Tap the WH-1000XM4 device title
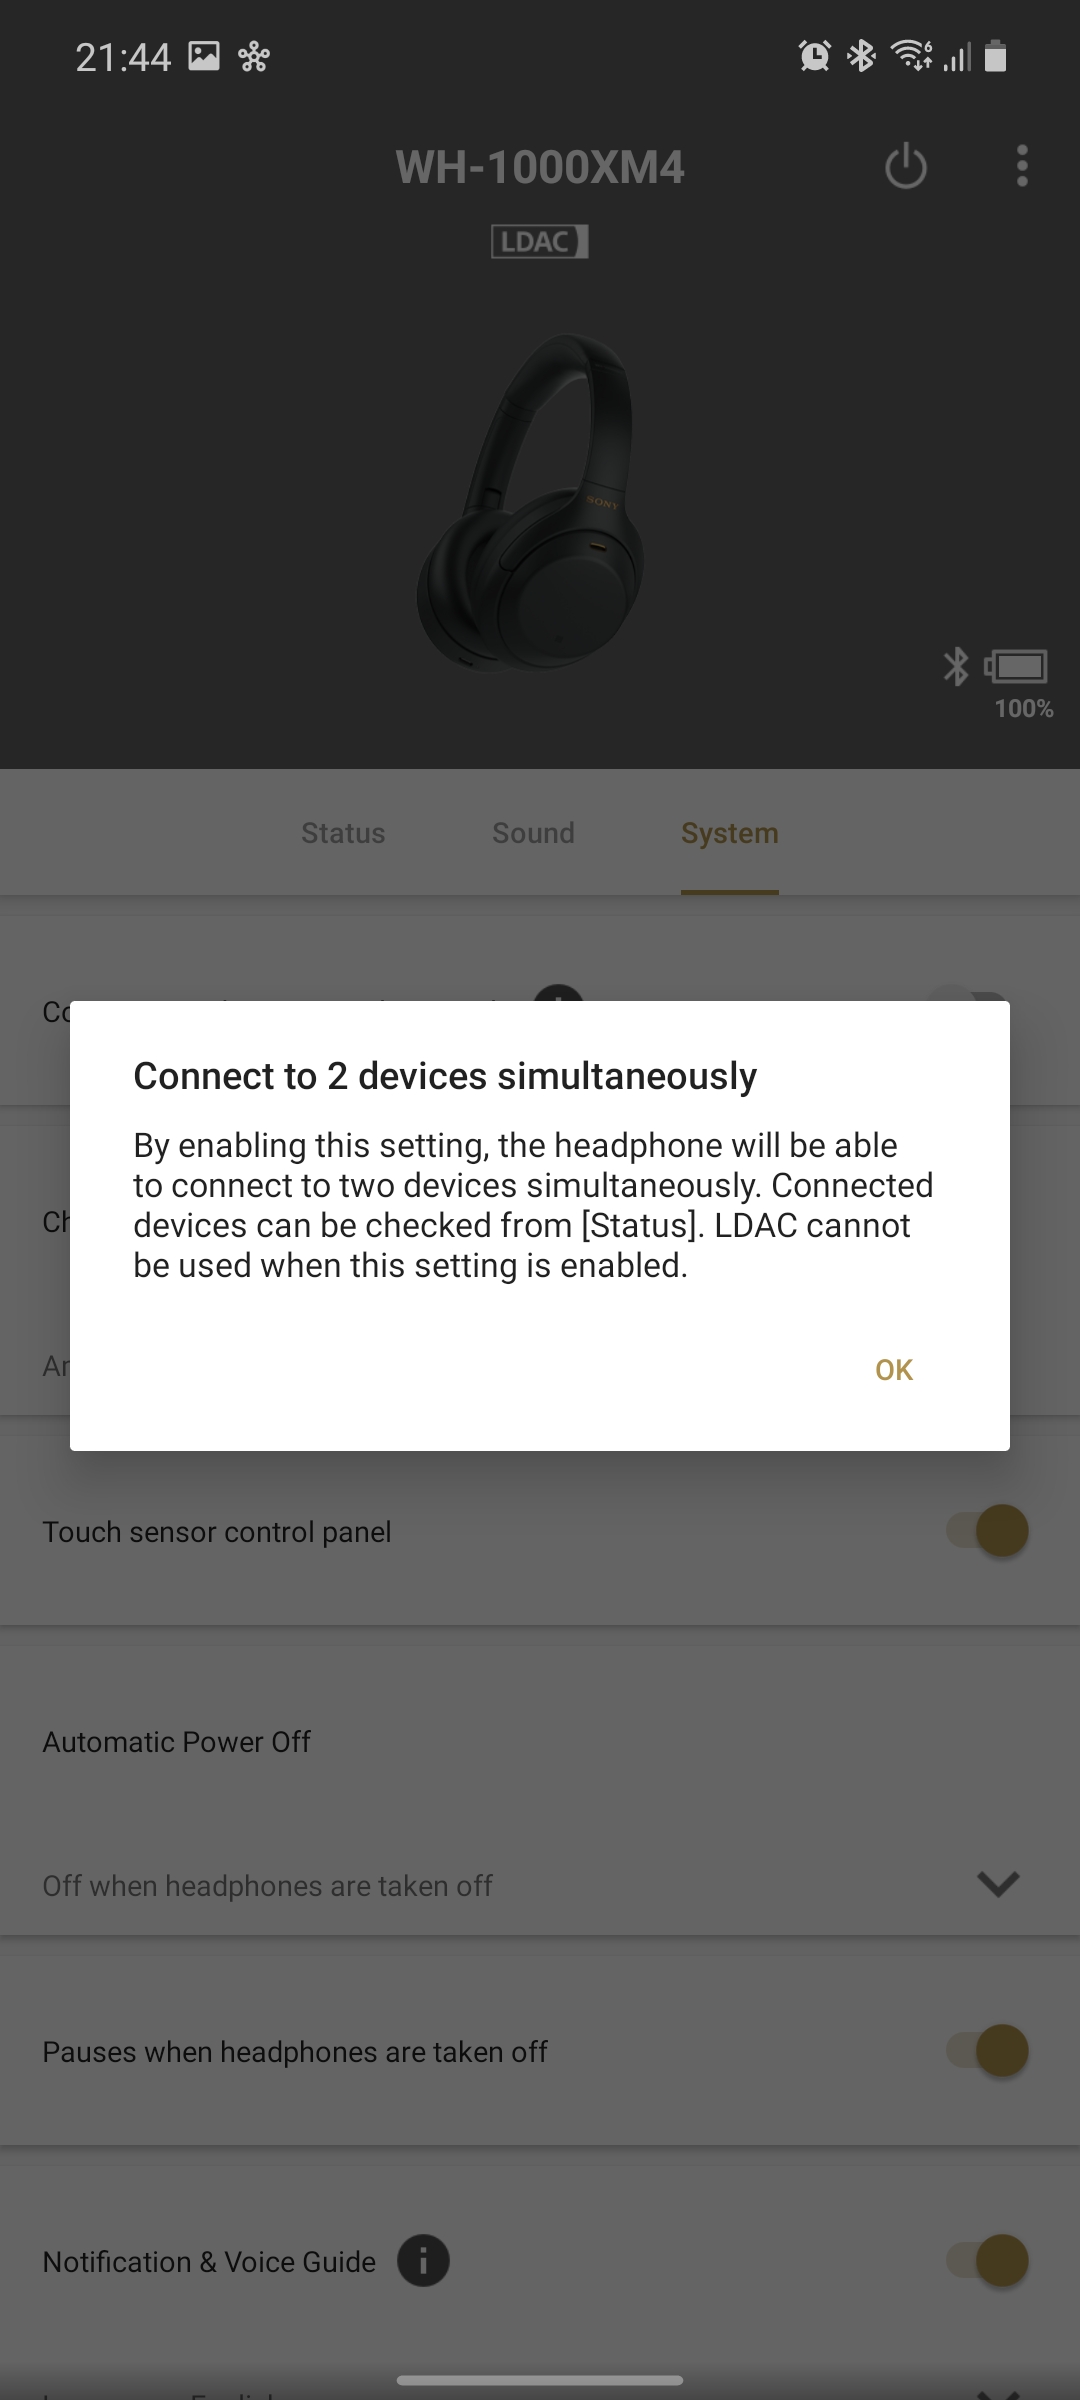 (x=540, y=167)
